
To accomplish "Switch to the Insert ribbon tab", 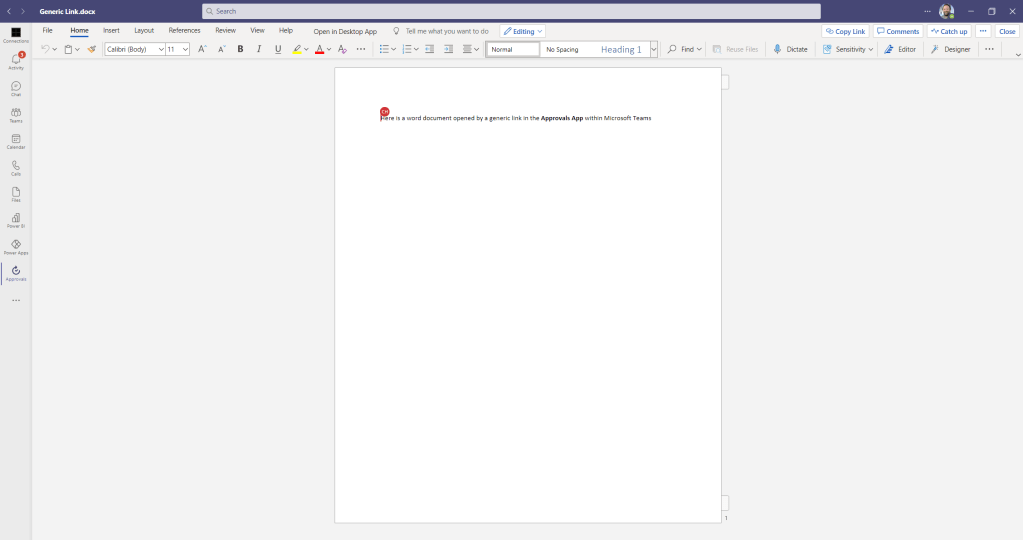I will tap(111, 31).
